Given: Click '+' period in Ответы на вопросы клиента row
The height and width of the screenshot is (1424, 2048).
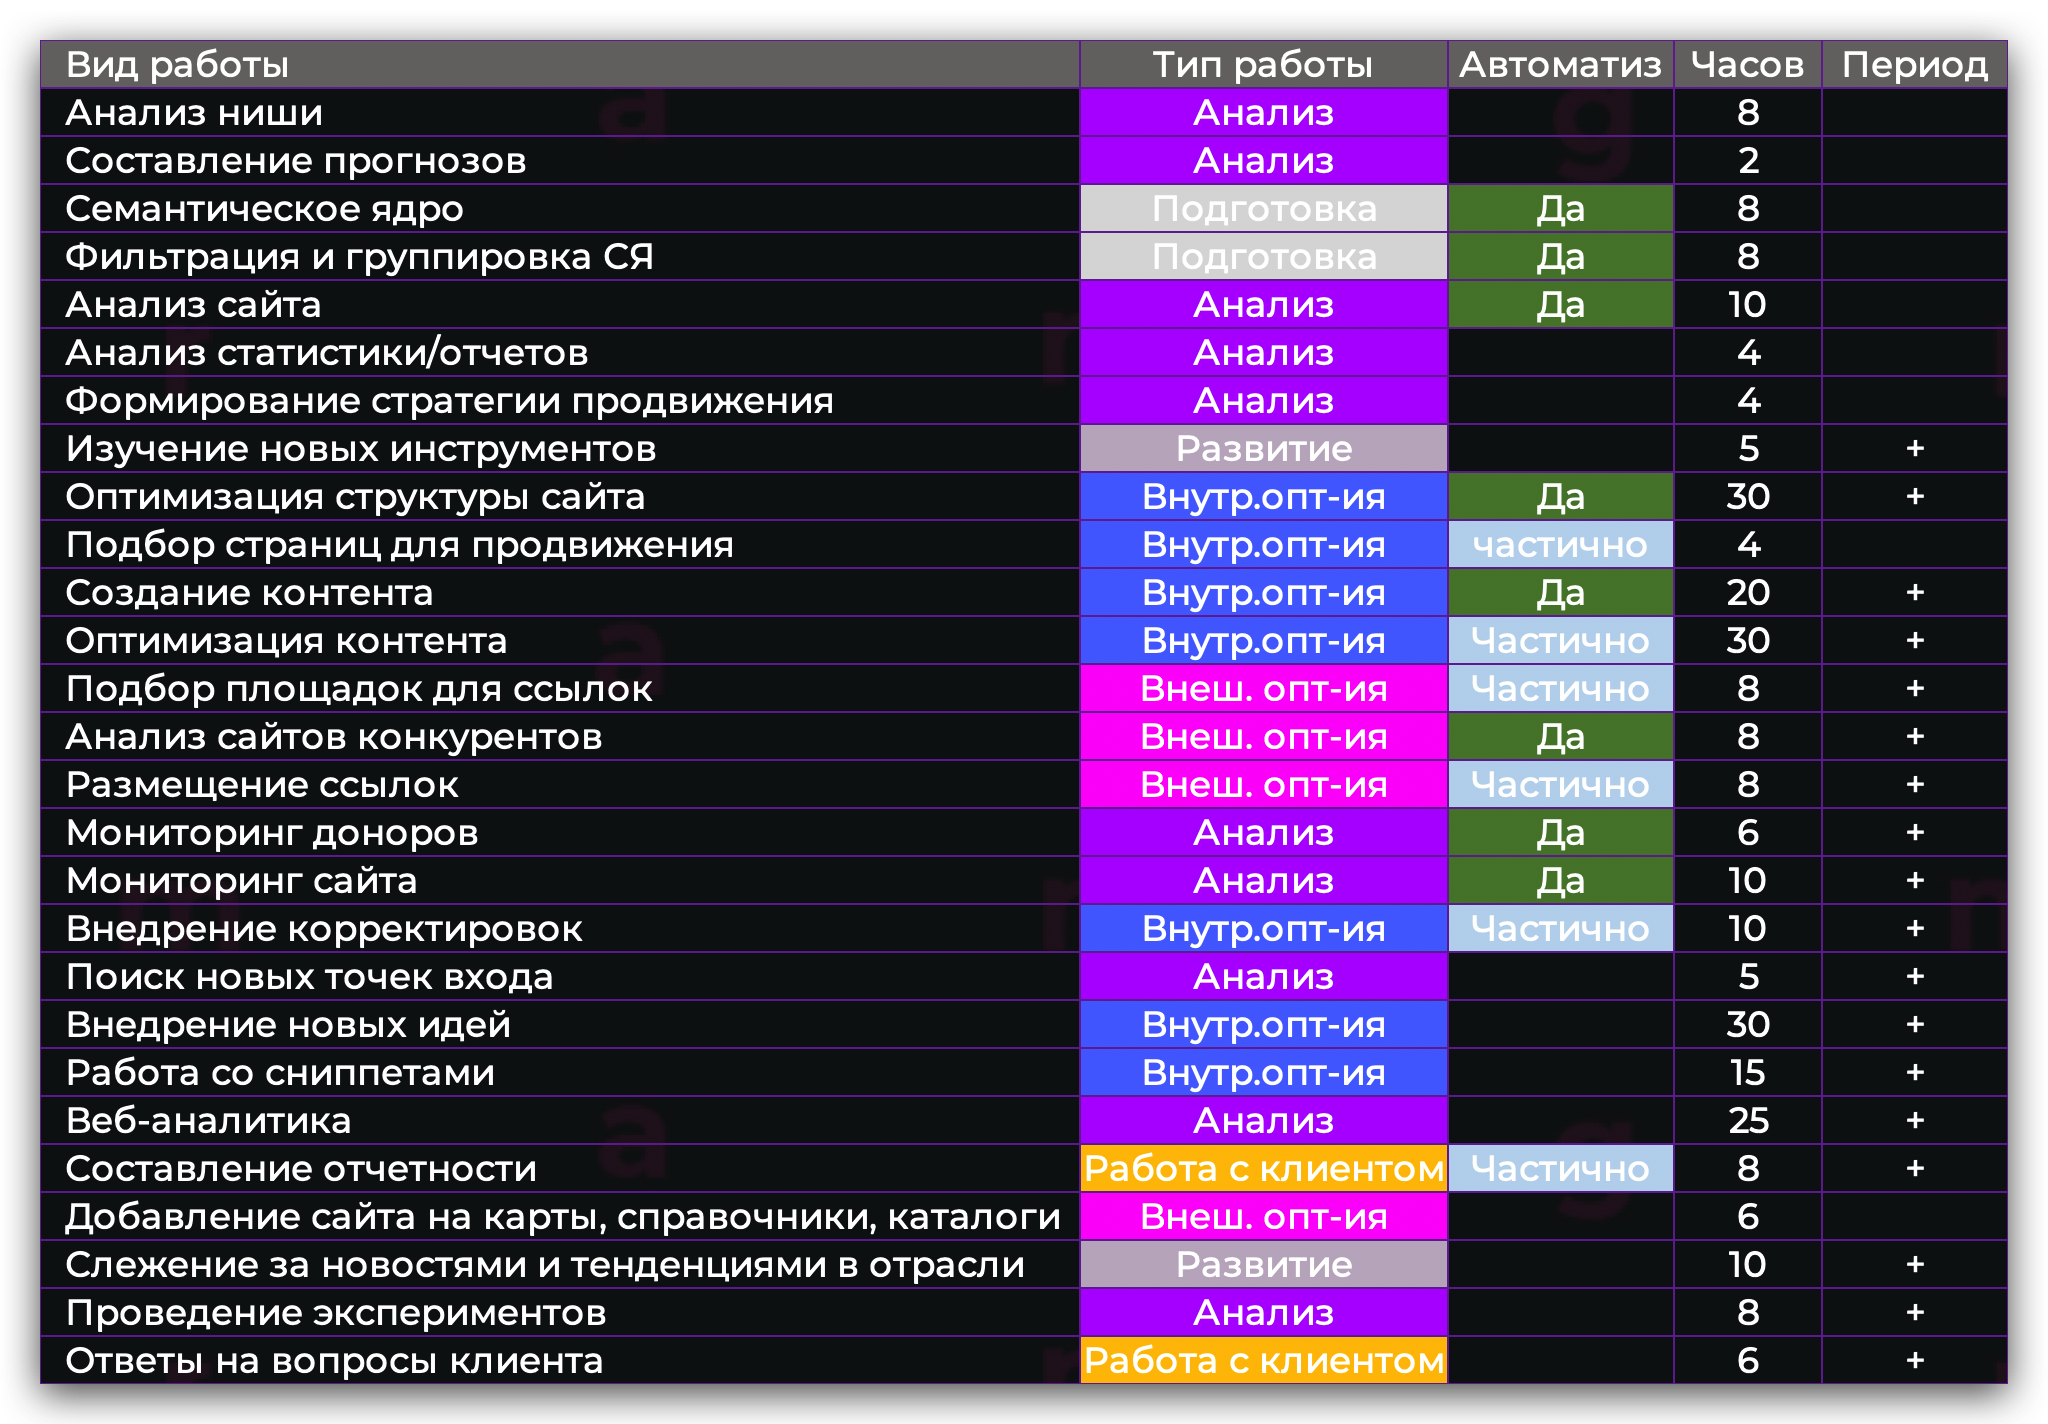Looking at the screenshot, I should (x=1915, y=1361).
